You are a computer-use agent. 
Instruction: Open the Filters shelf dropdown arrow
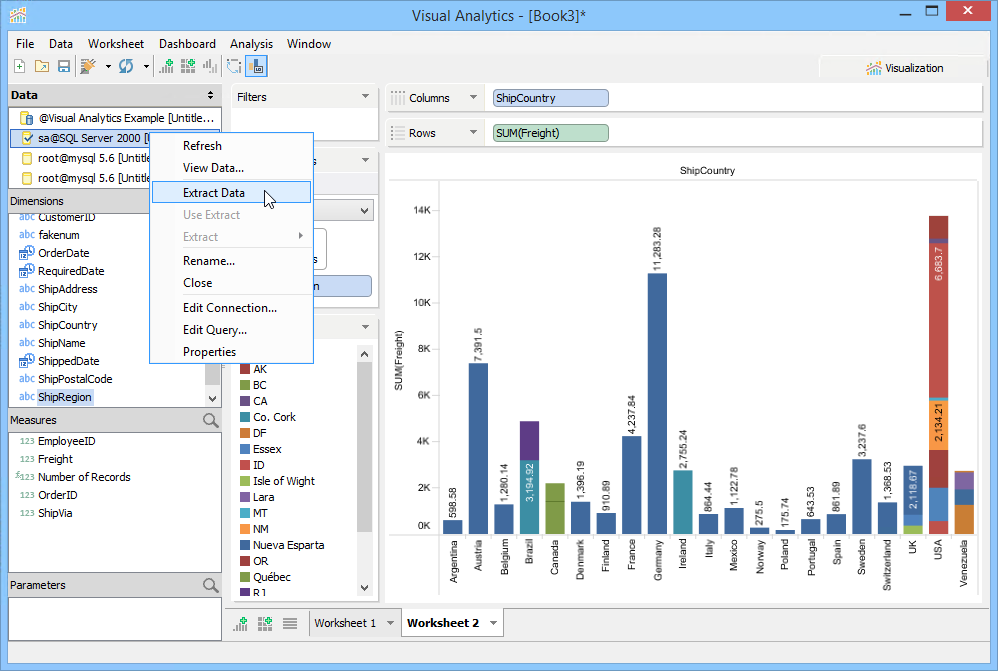coord(365,96)
